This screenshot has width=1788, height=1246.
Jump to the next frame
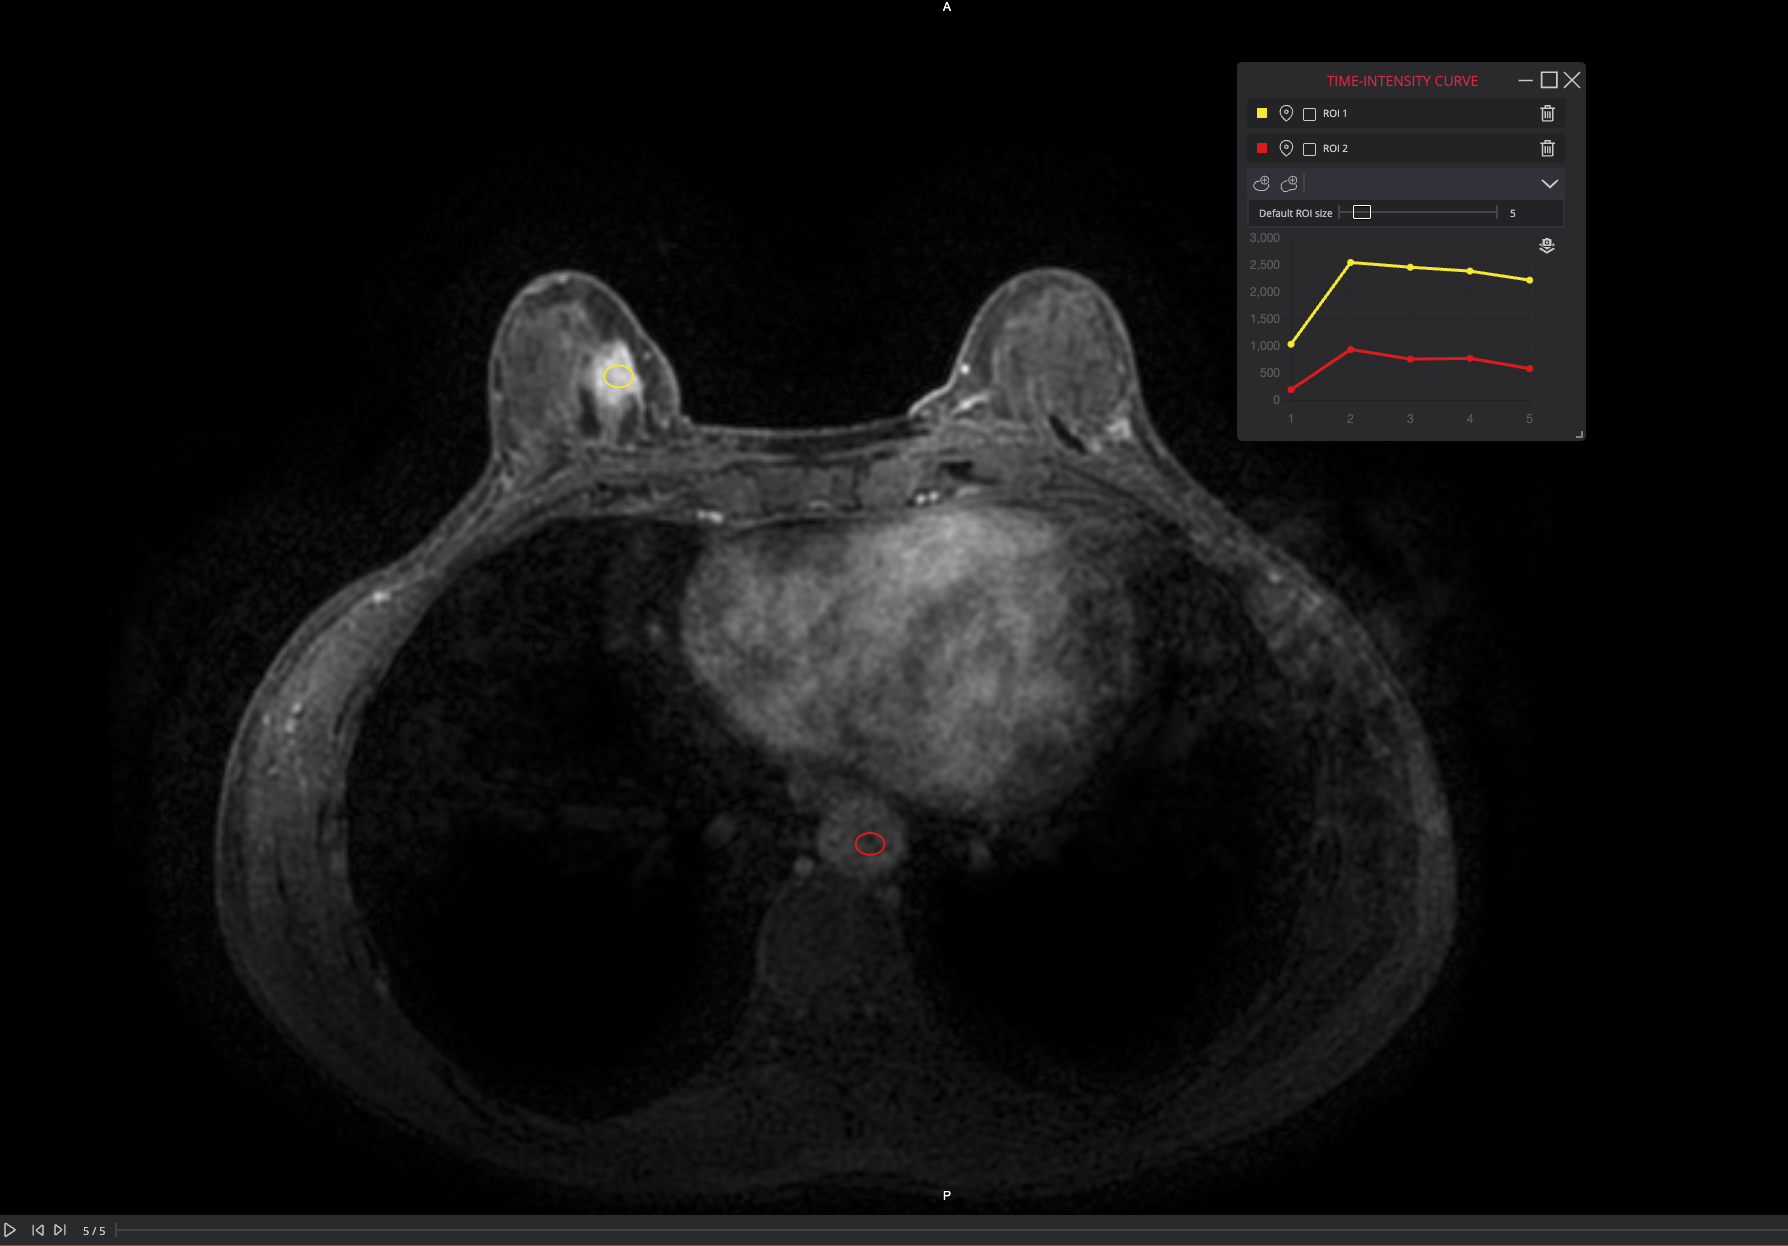[x=60, y=1230]
